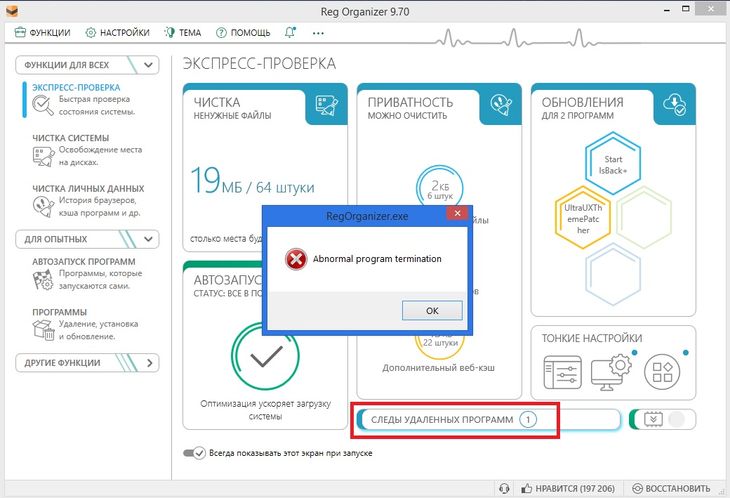Open the Функции menu

[42, 33]
